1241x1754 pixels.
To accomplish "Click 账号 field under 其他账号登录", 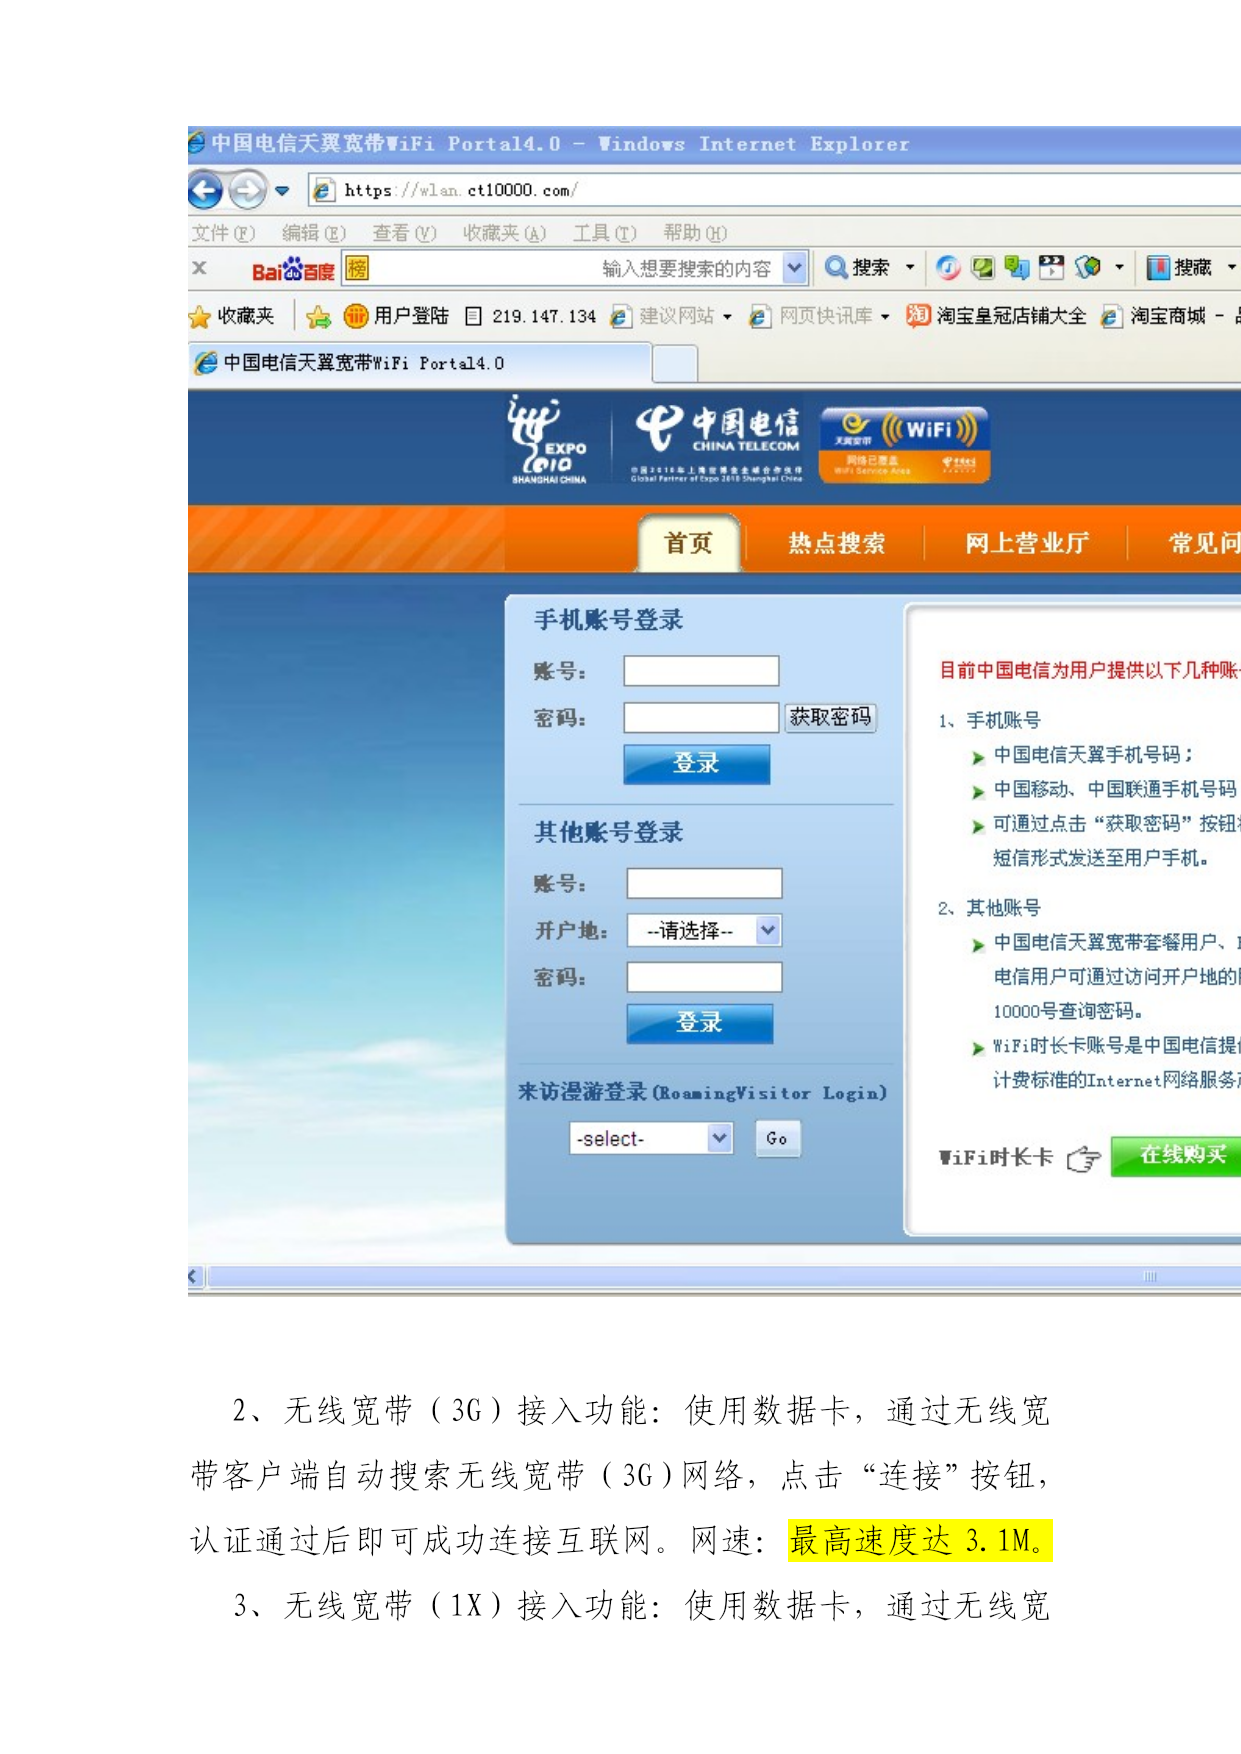I will click(704, 883).
